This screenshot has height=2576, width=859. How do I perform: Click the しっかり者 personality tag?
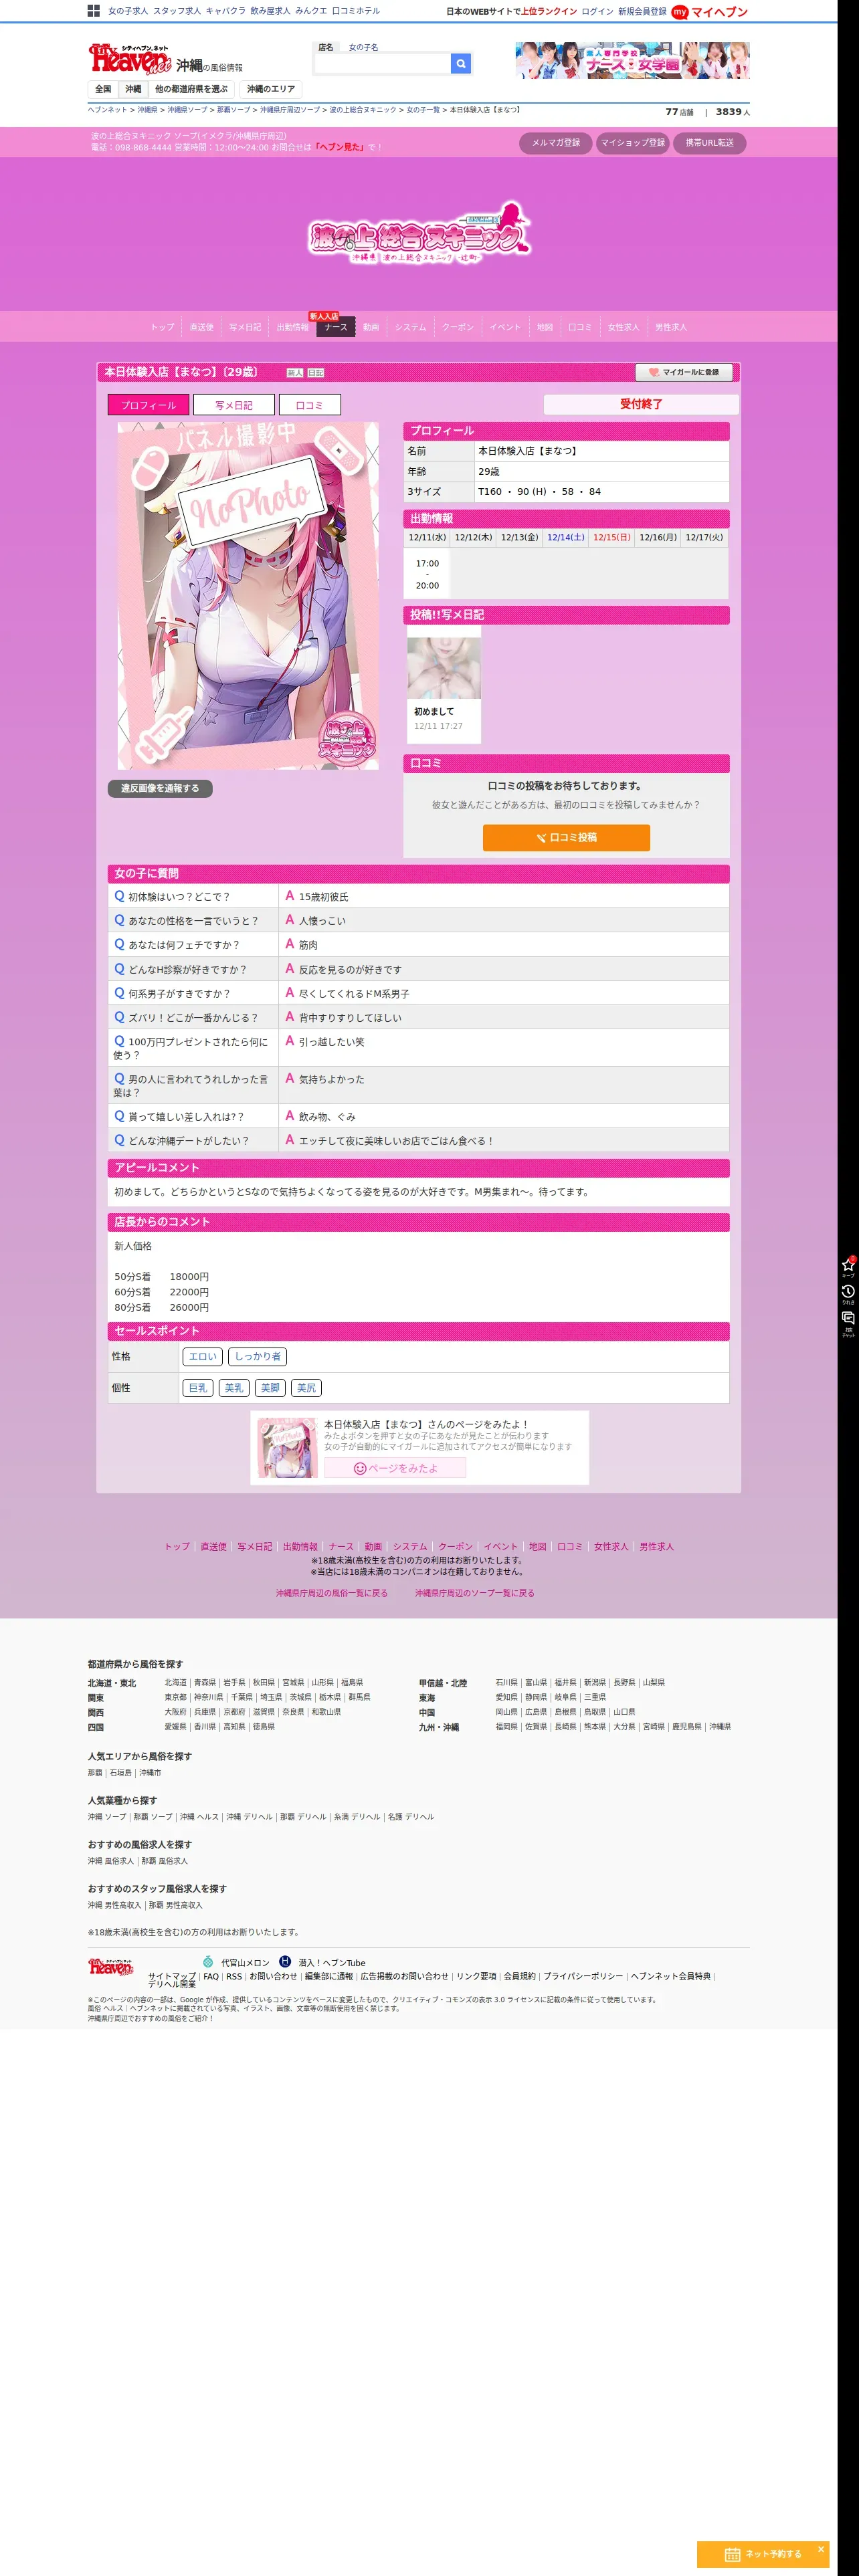pos(258,1357)
